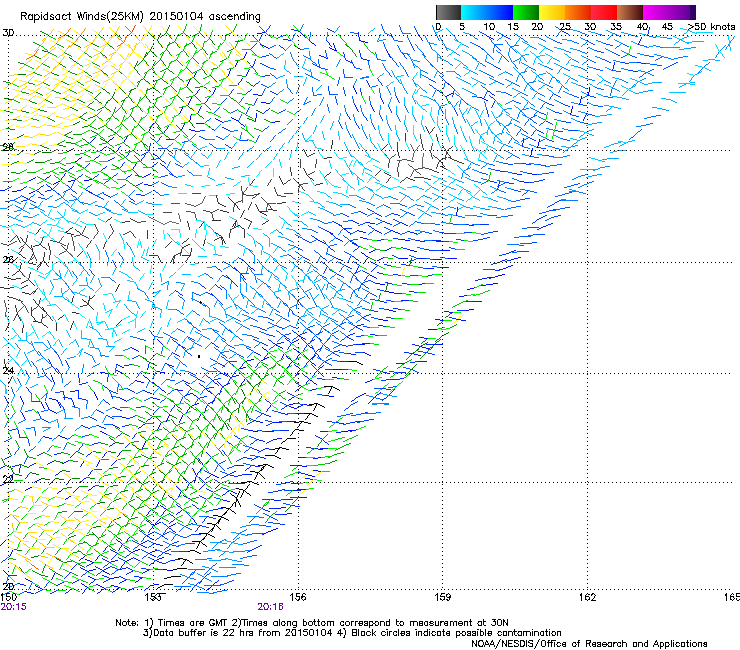Click the red 30-35 knots legend segment

[x=604, y=12]
